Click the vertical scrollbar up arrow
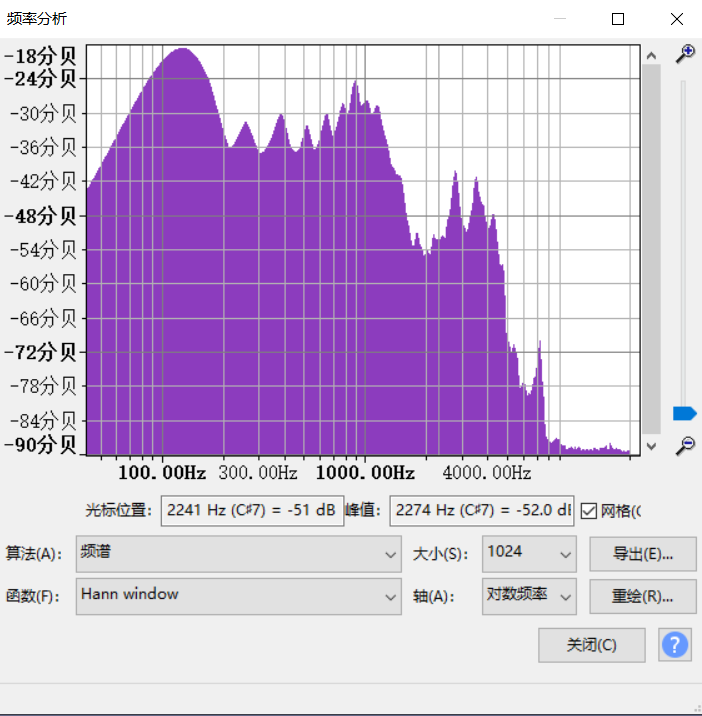Screen dimensions: 702x716 pyautogui.click(x=651, y=56)
